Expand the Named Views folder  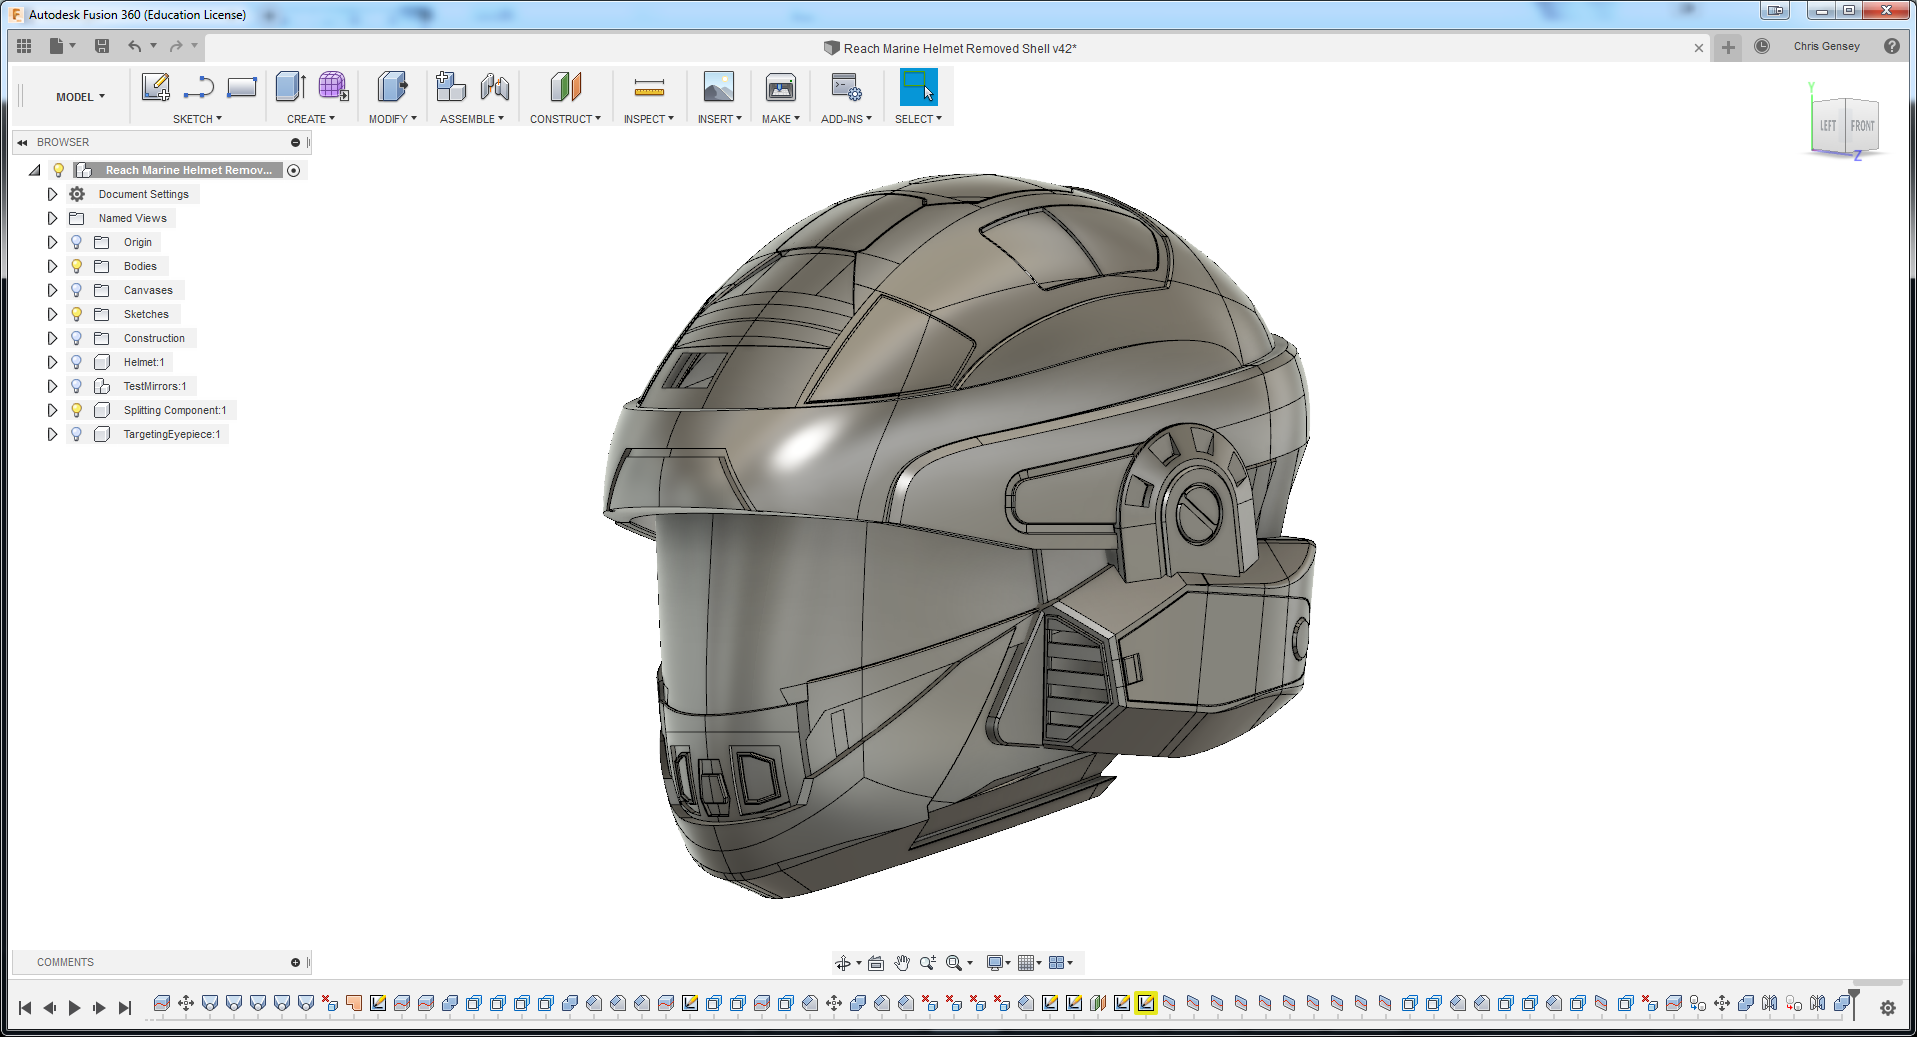point(52,218)
